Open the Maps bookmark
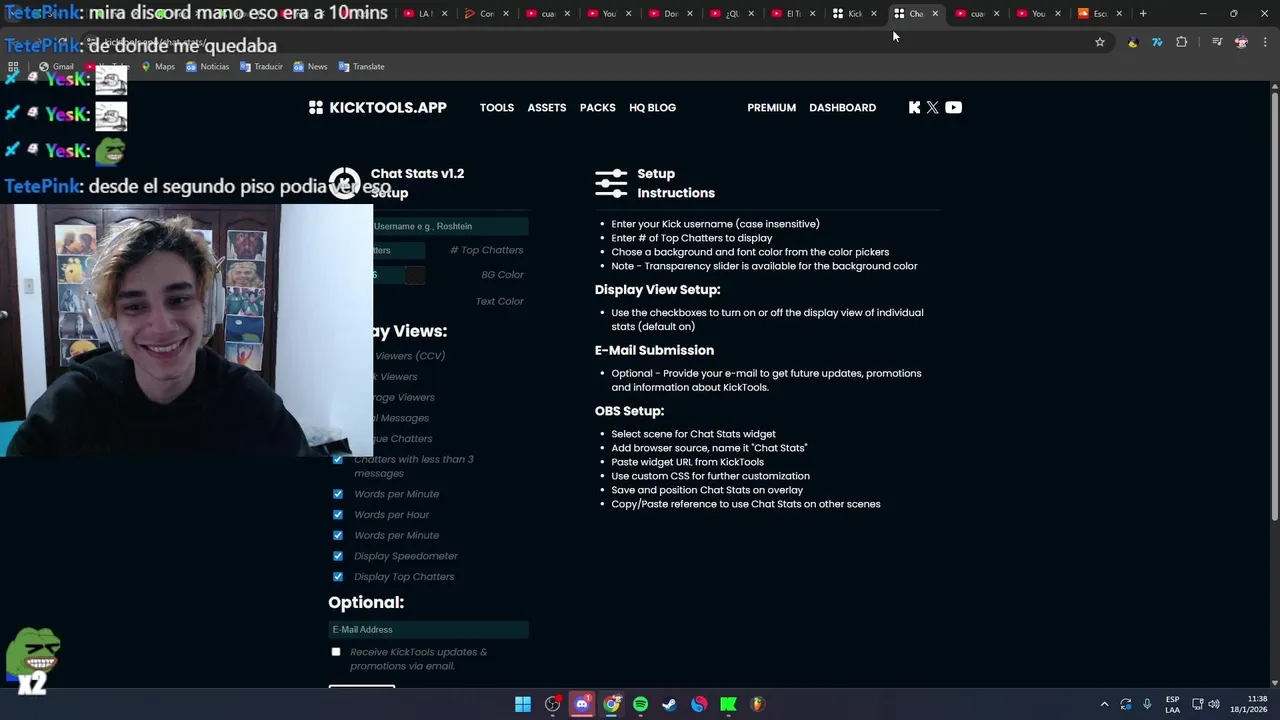 (158, 66)
